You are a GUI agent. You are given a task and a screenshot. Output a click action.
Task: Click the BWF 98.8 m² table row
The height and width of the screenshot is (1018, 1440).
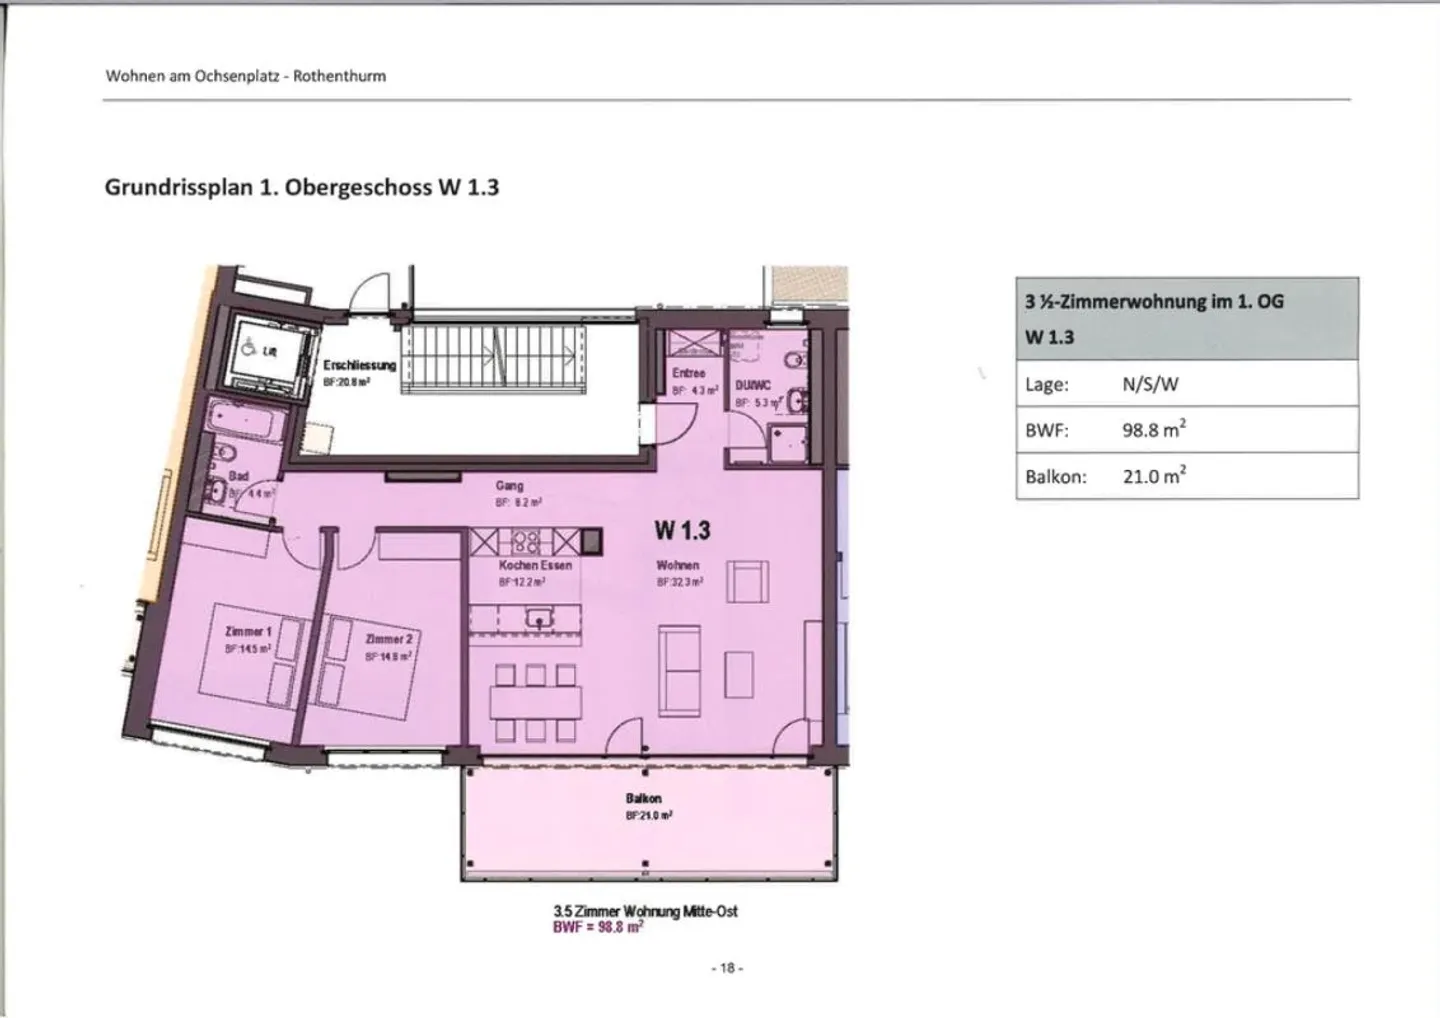pyautogui.click(x=1186, y=430)
